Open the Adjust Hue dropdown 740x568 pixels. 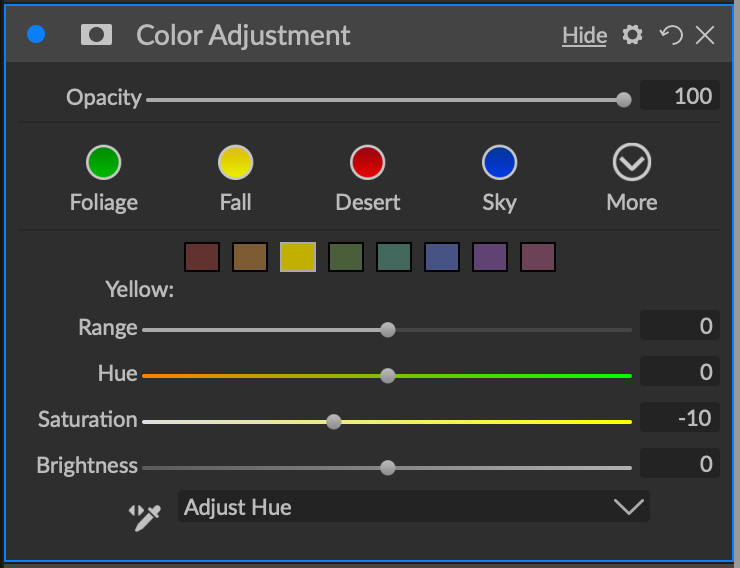413,507
